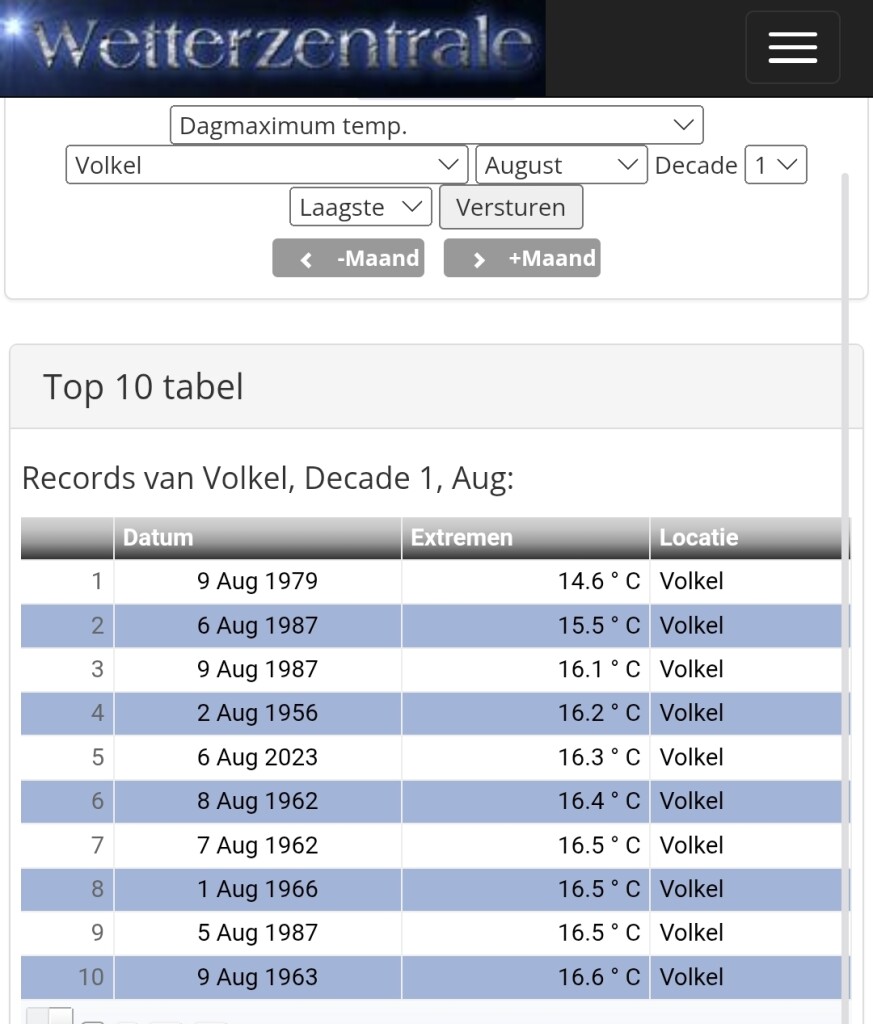Image resolution: width=873 pixels, height=1024 pixels.
Task: Open the August month selector
Action: tap(562, 165)
